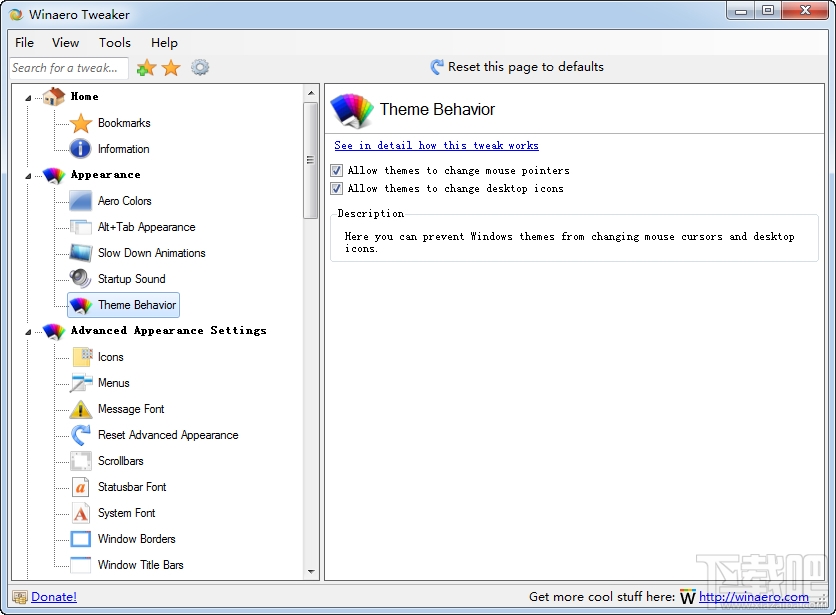Select Slow Down Animations label
This screenshot has width=836, height=615.
(x=151, y=253)
